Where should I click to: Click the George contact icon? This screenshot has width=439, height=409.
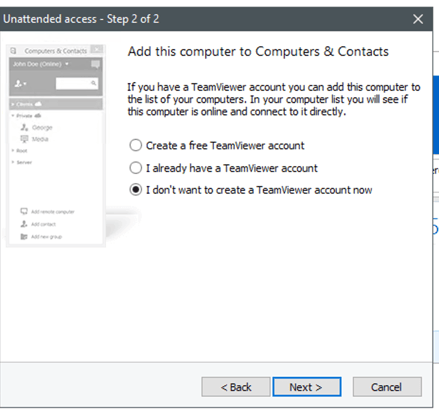[24, 127]
